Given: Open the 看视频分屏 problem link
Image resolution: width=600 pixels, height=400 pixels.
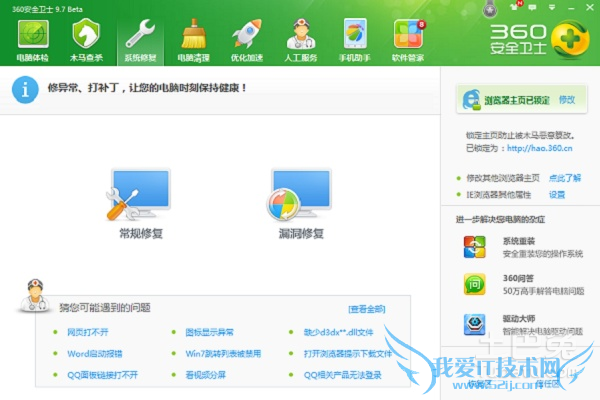Looking at the screenshot, I should (205, 375).
